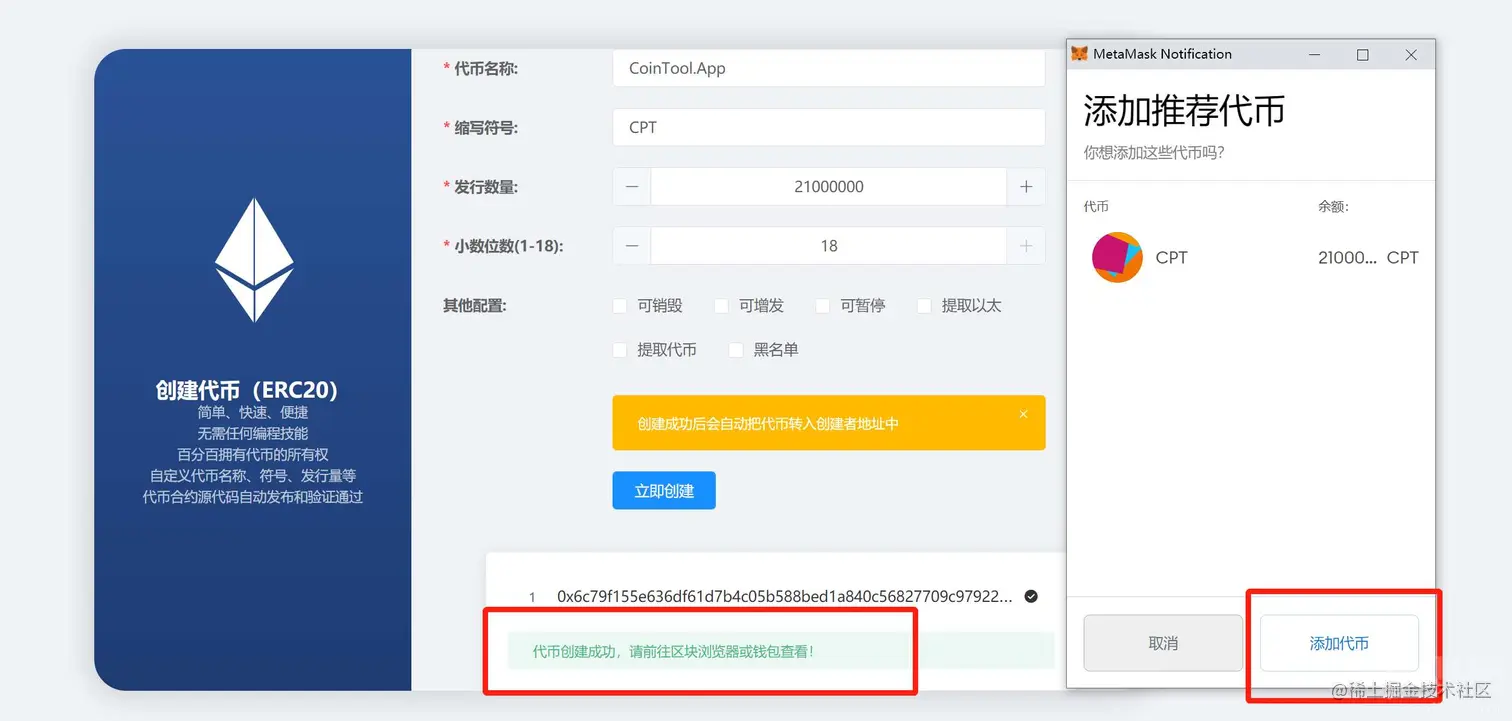Decrease 小数位数 with the minus button

pyautogui.click(x=632, y=246)
